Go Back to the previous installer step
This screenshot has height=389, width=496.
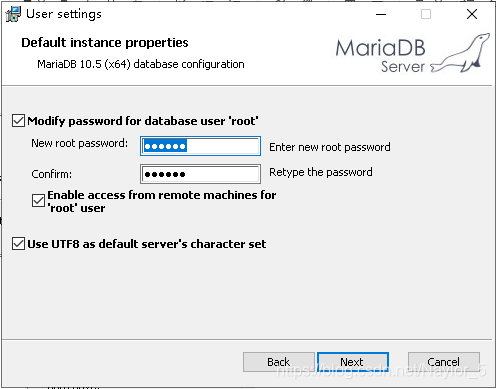pos(279,362)
